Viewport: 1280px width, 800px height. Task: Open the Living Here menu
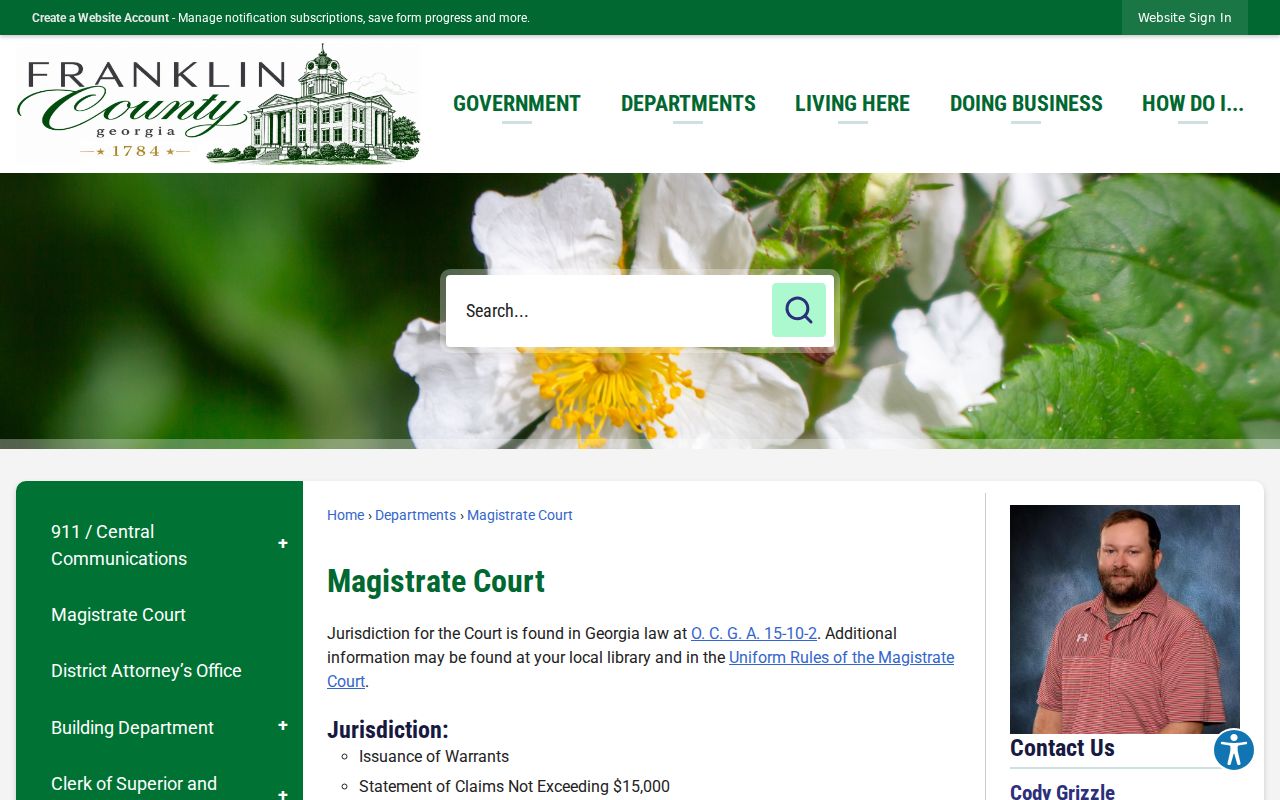tap(852, 104)
